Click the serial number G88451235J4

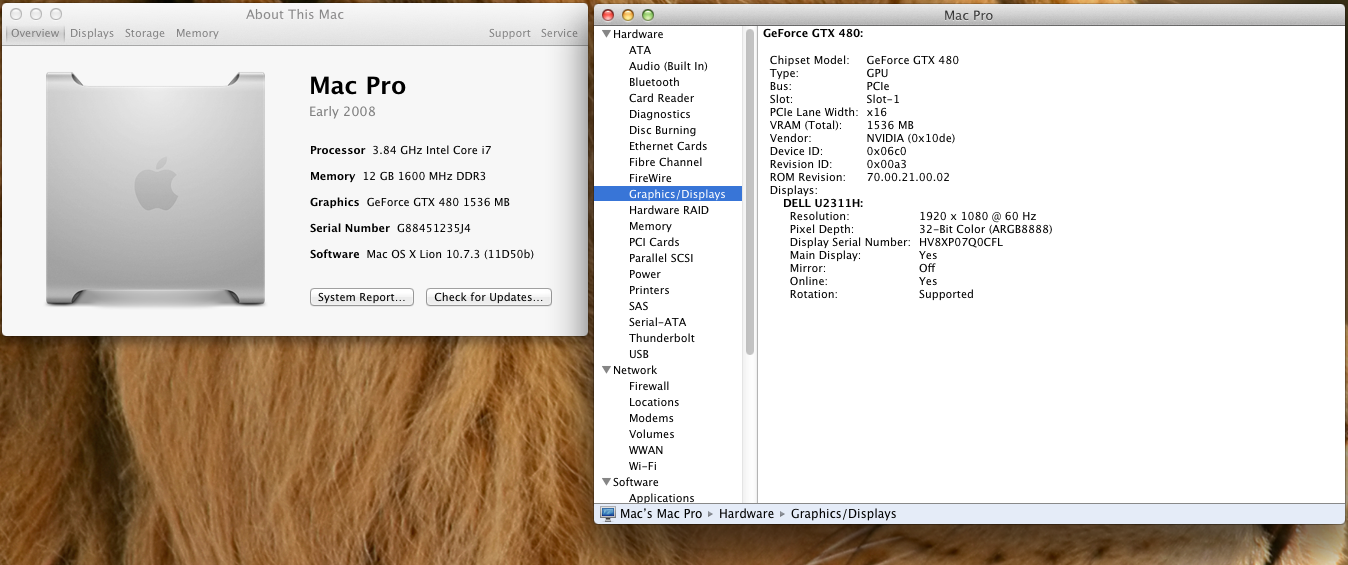click(x=434, y=228)
